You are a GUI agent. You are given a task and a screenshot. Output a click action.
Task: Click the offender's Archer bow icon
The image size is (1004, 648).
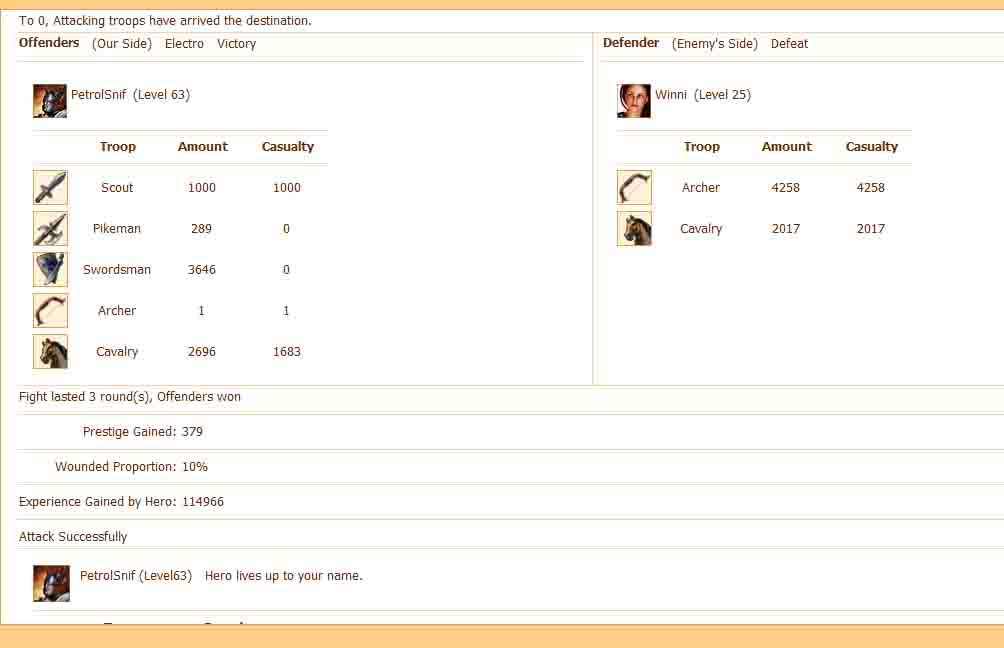(50, 311)
